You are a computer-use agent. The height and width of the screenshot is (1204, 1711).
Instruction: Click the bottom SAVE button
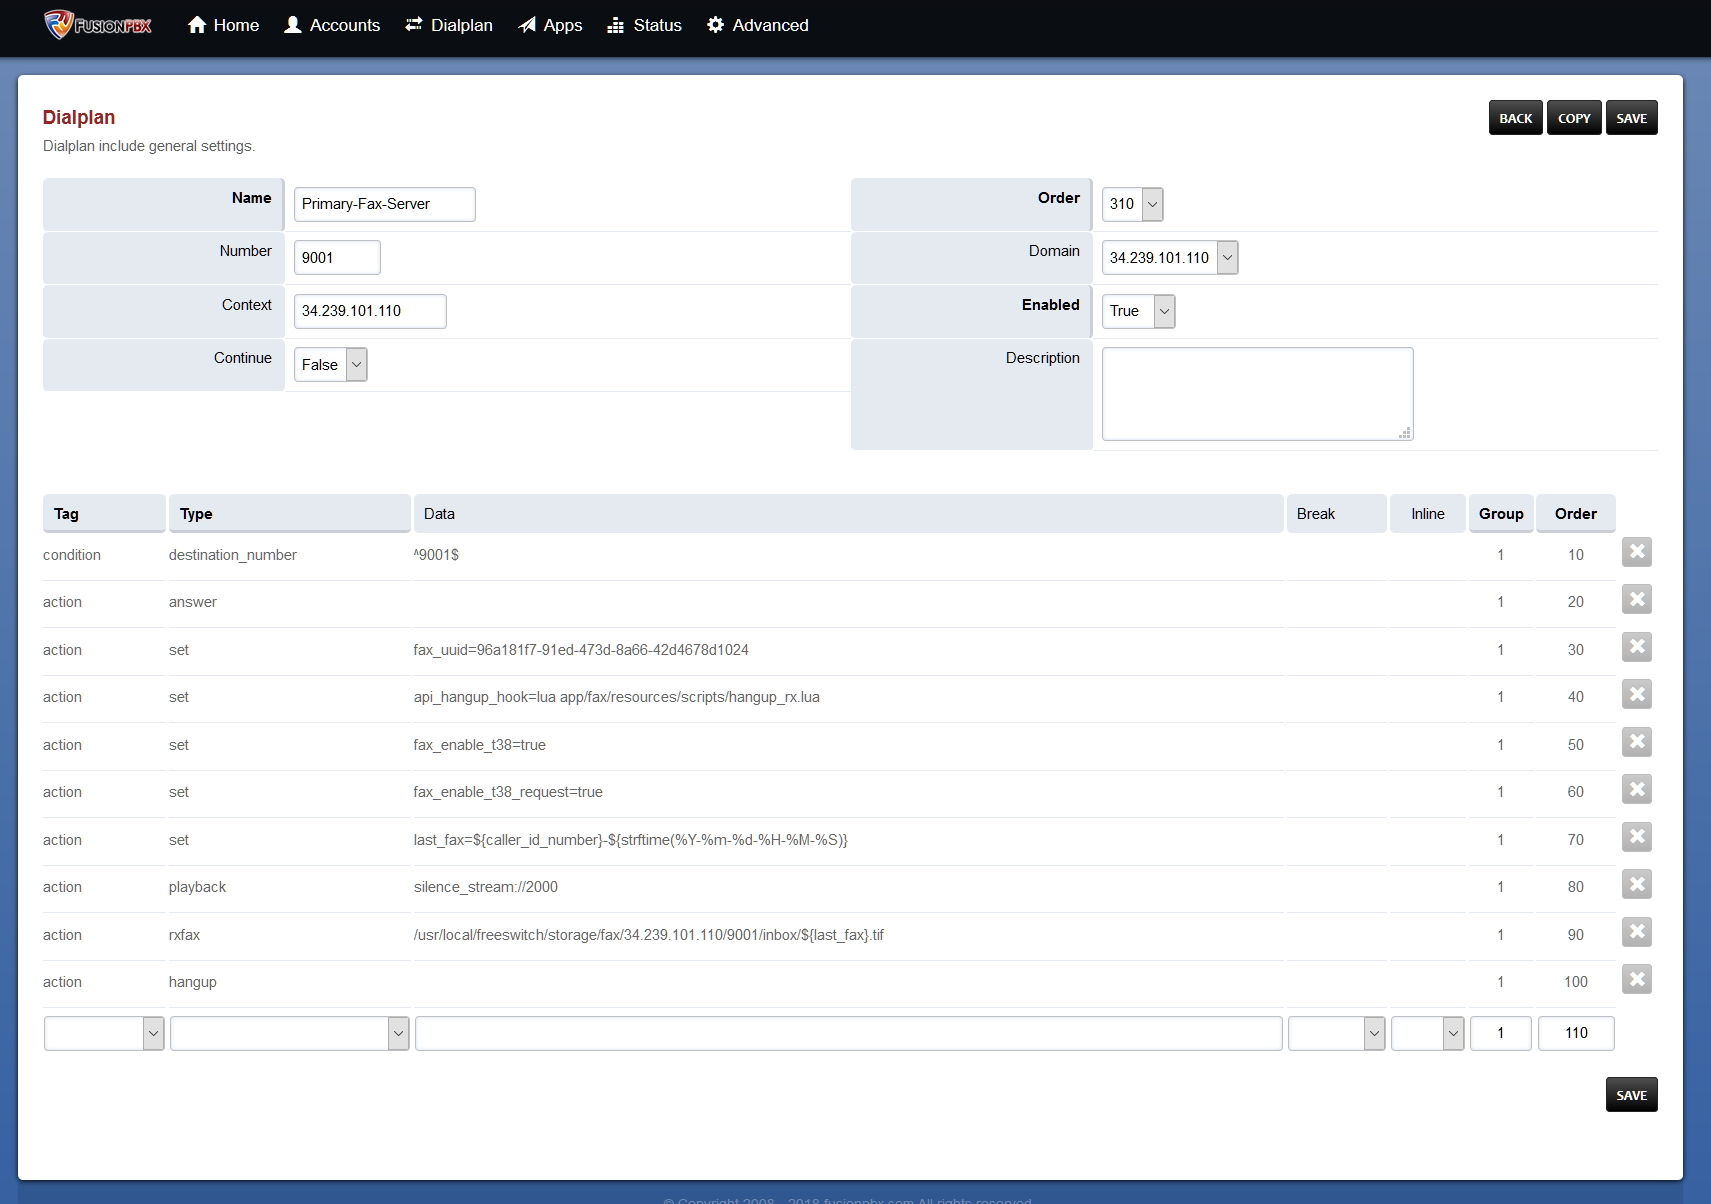1631,1094
